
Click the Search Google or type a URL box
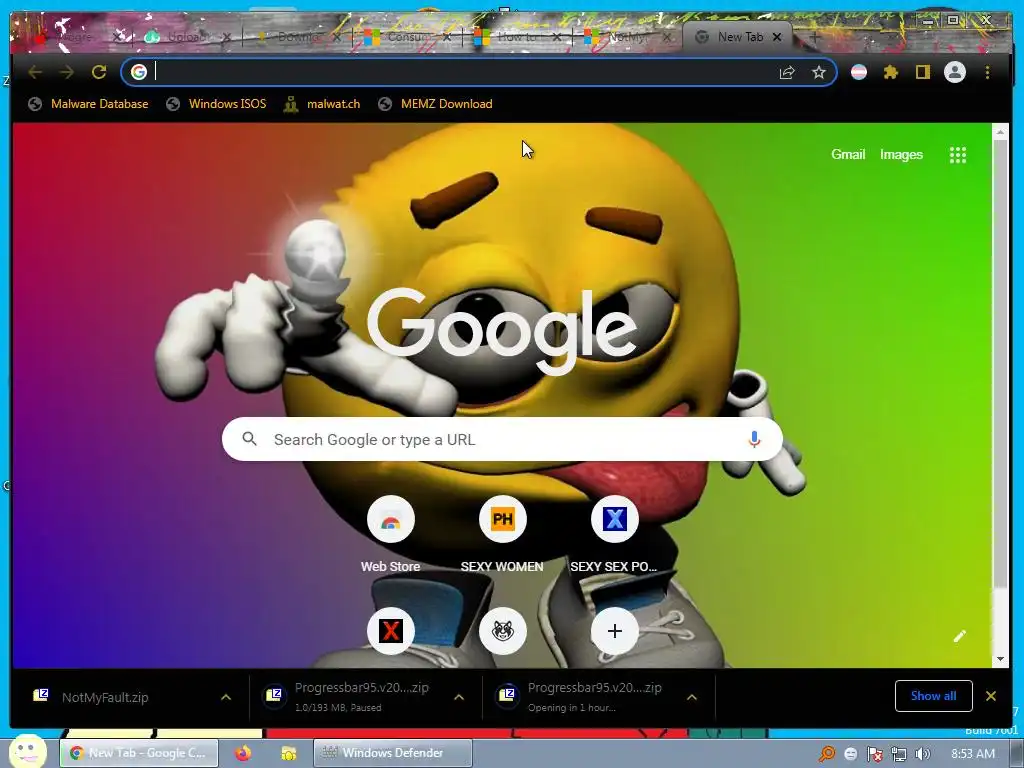tap(502, 439)
